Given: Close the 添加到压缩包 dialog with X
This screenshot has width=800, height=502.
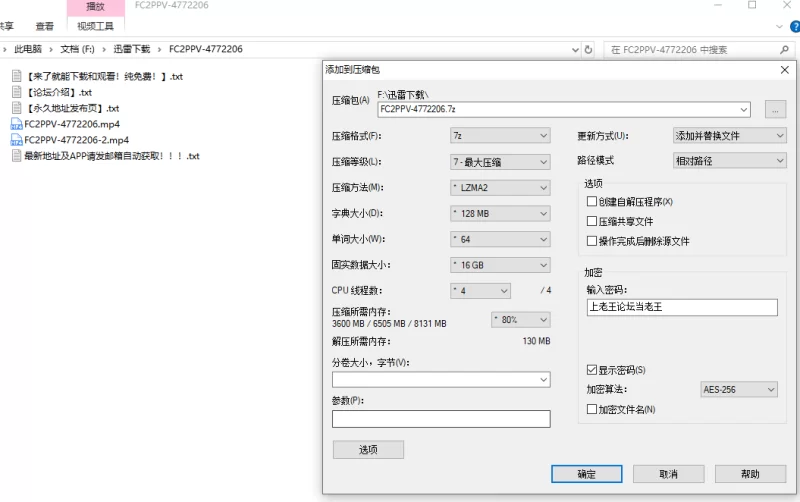Looking at the screenshot, I should click(783, 69).
